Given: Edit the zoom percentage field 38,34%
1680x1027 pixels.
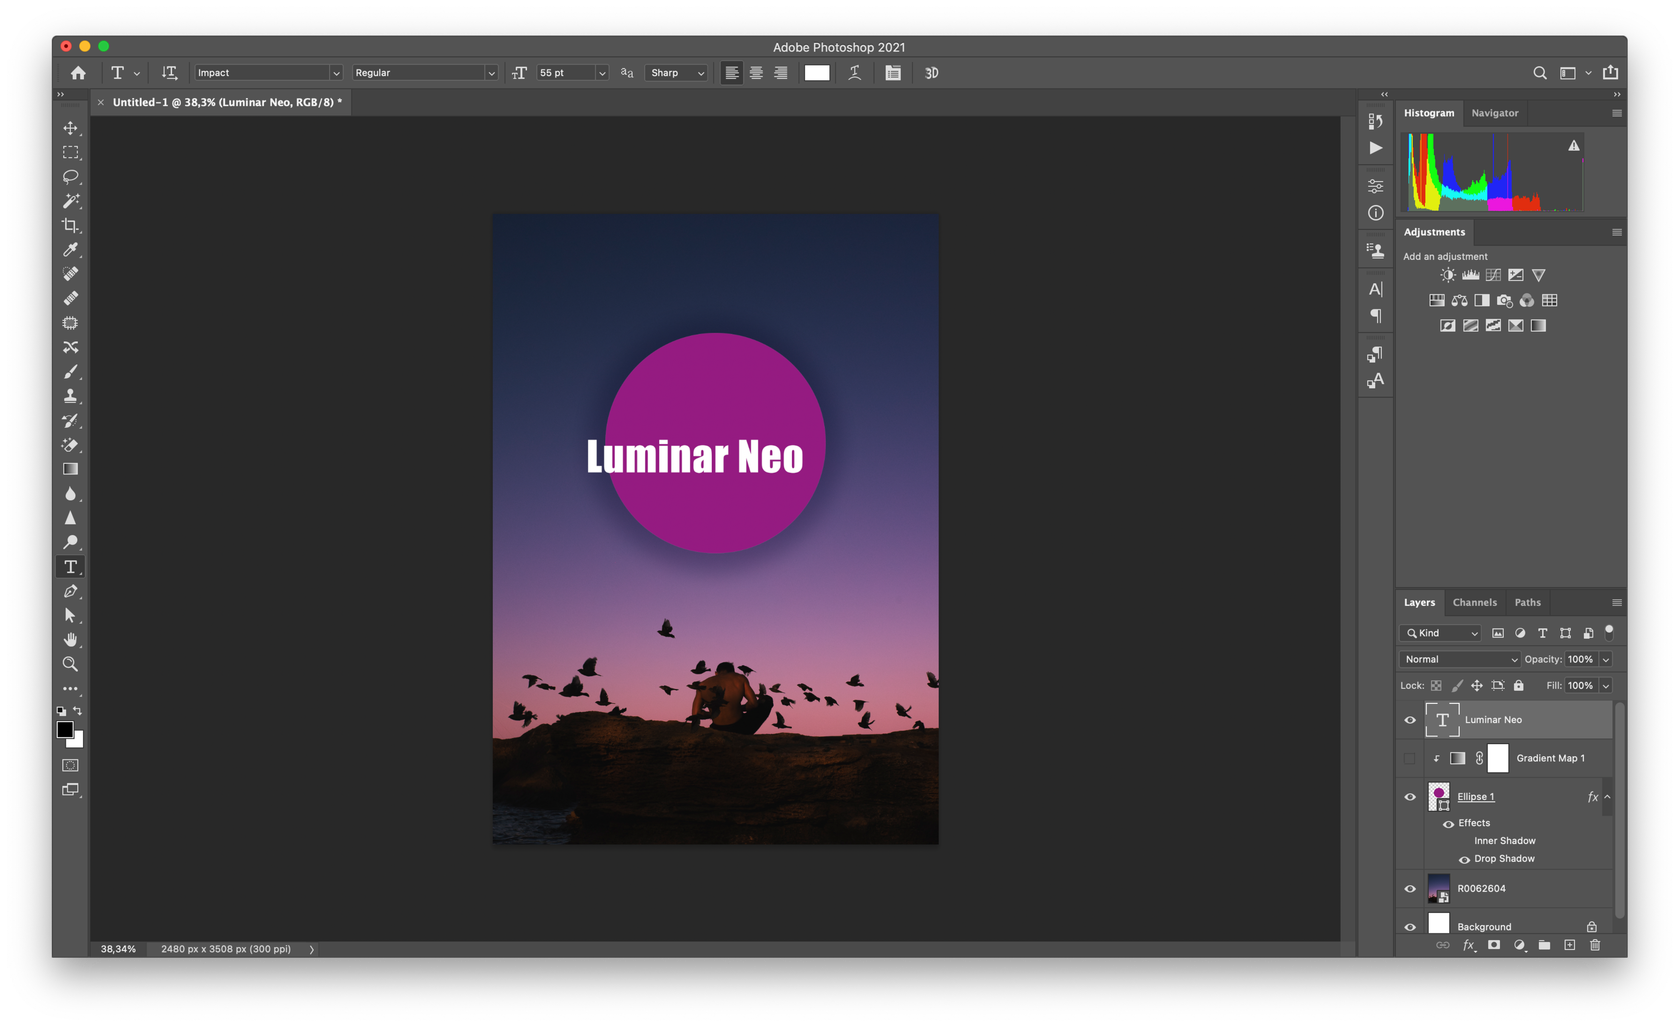Looking at the screenshot, I should 118,949.
